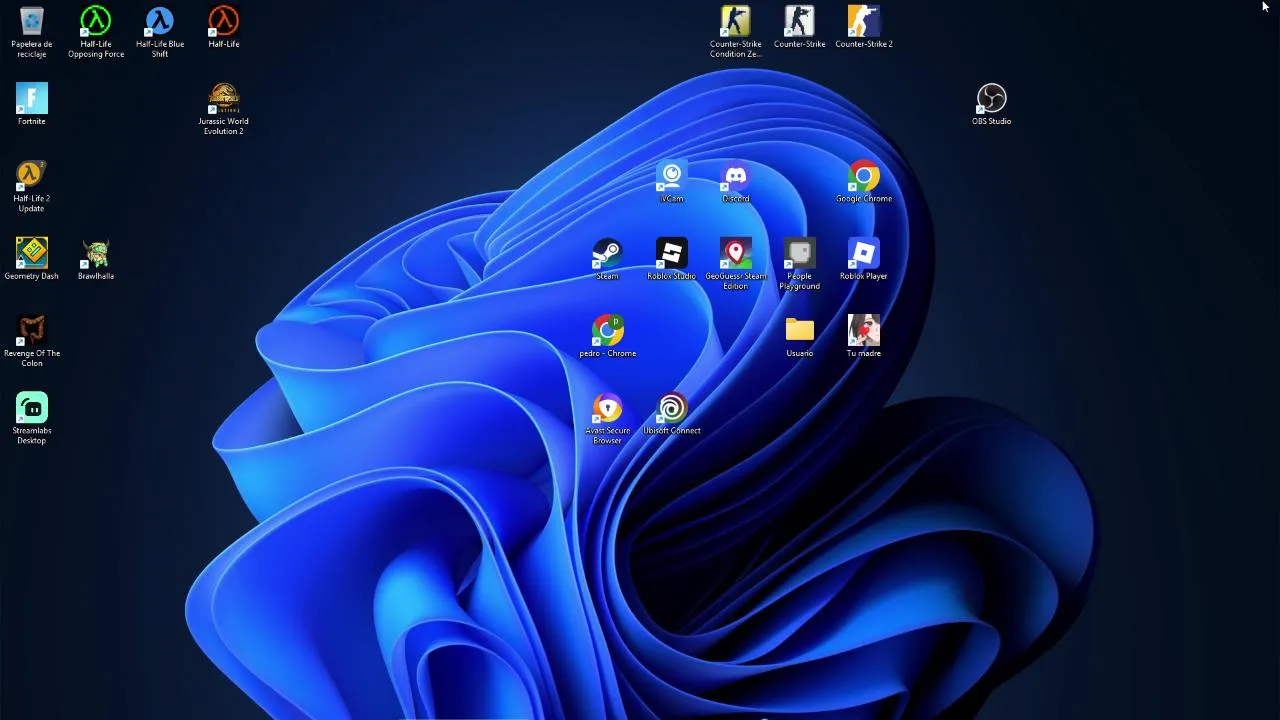
Task: Open the Fortnite desktop shortcut
Action: (x=32, y=98)
